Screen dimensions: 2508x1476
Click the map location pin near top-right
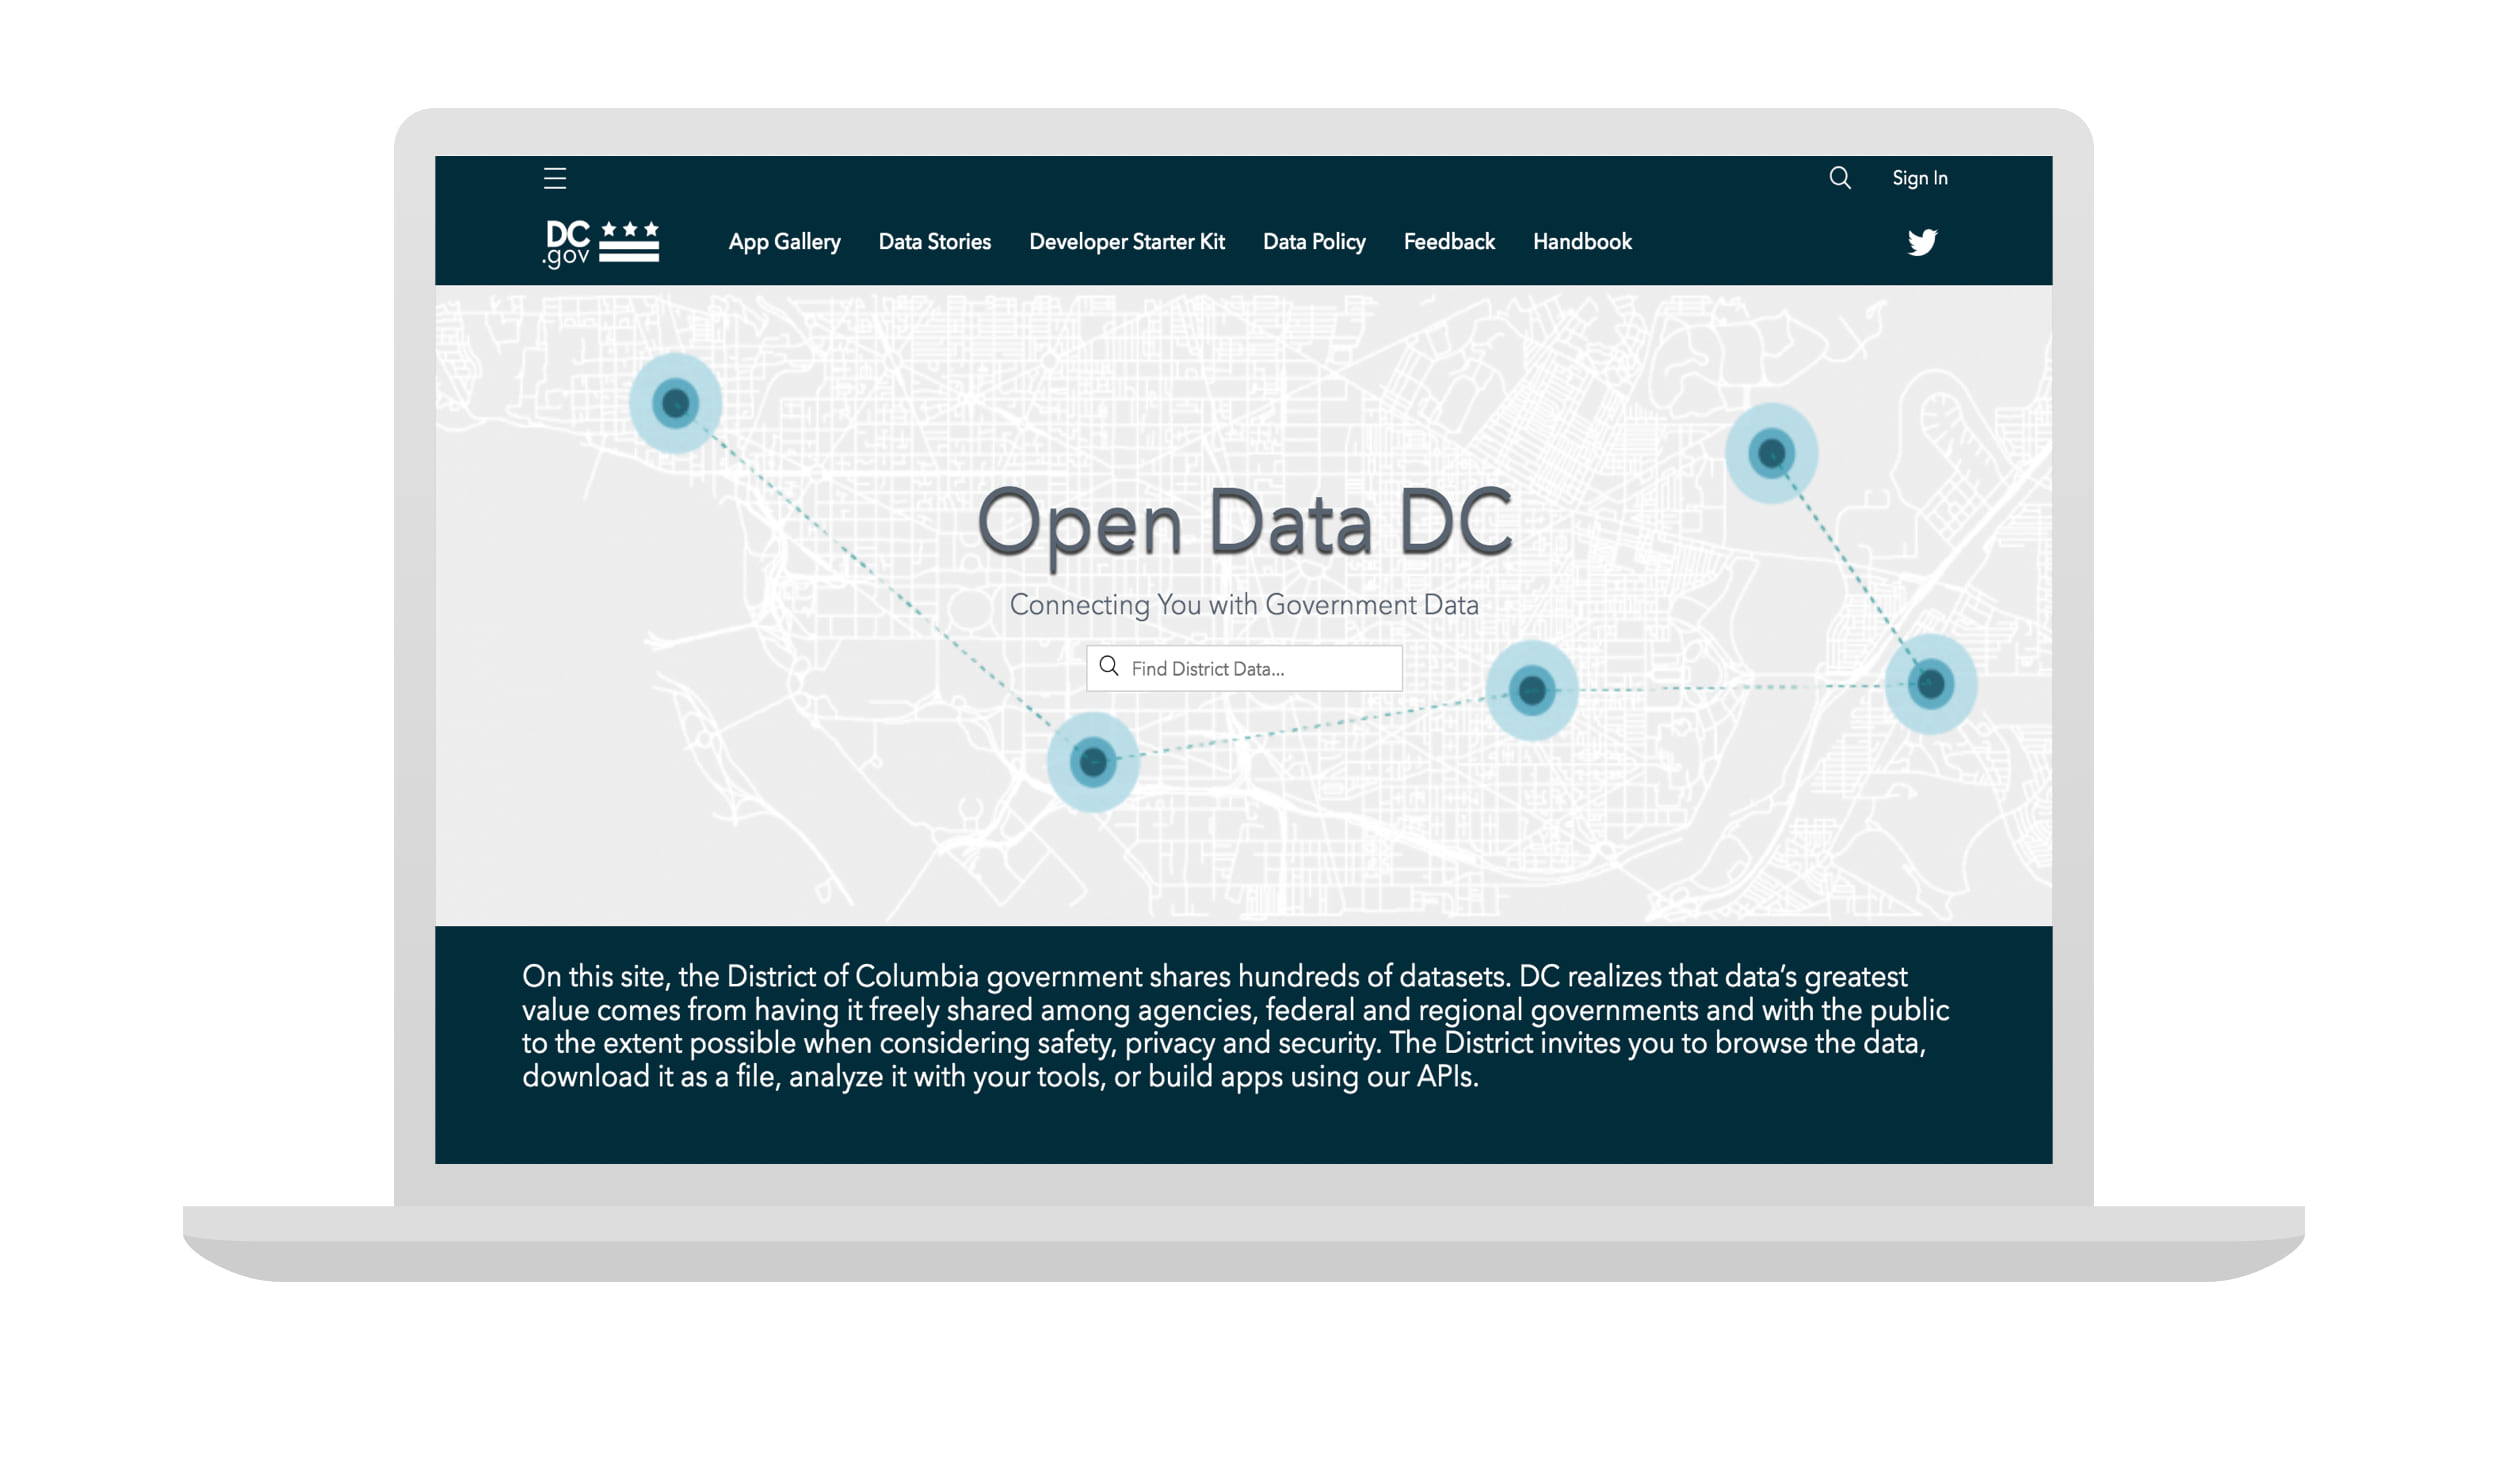click(1774, 453)
